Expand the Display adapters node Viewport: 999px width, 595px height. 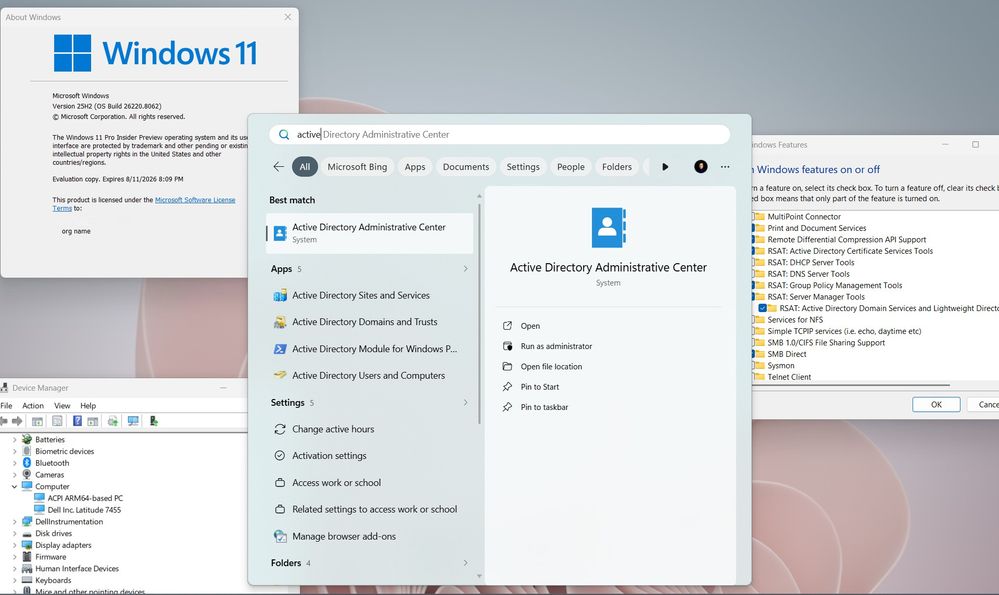[15, 545]
